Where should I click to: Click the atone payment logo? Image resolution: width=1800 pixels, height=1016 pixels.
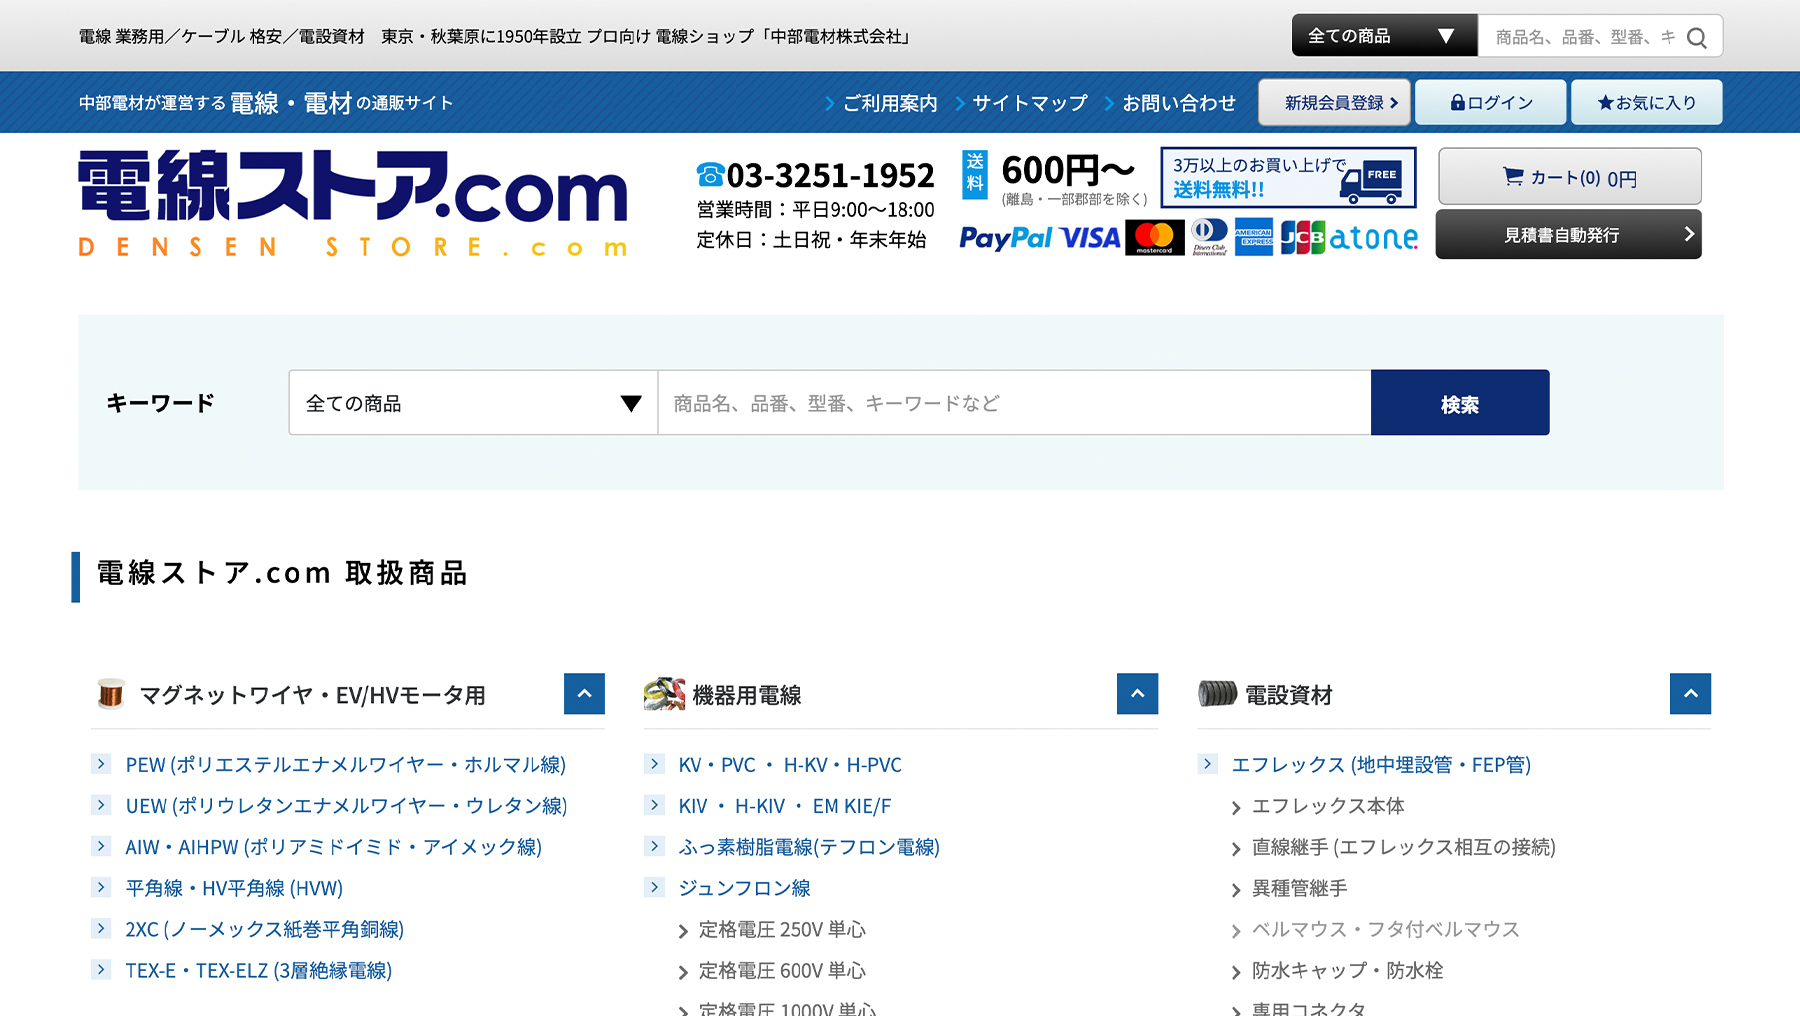click(1373, 238)
